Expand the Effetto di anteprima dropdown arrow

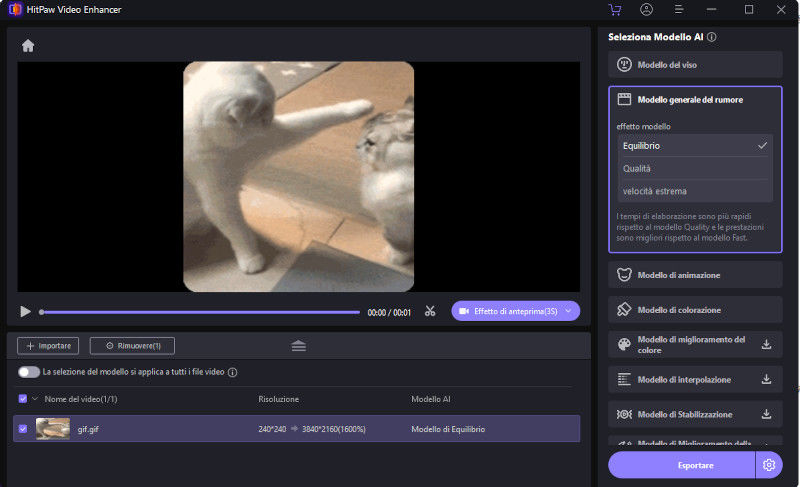tap(569, 312)
